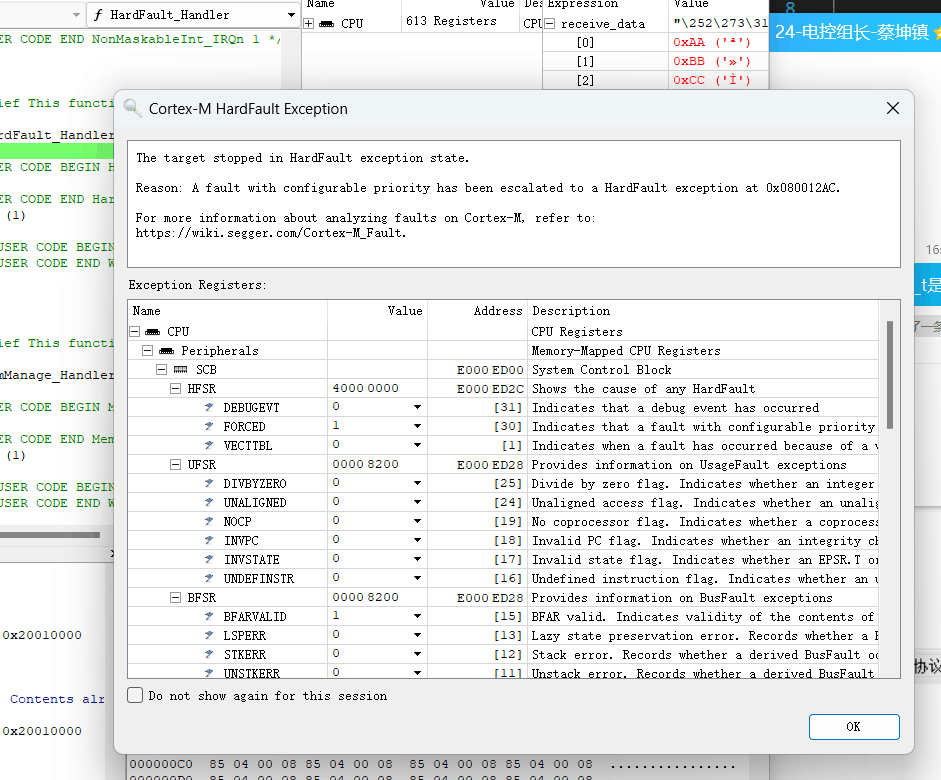Select the BFARVALID bitfield icon
The image size is (941, 780).
[209, 616]
